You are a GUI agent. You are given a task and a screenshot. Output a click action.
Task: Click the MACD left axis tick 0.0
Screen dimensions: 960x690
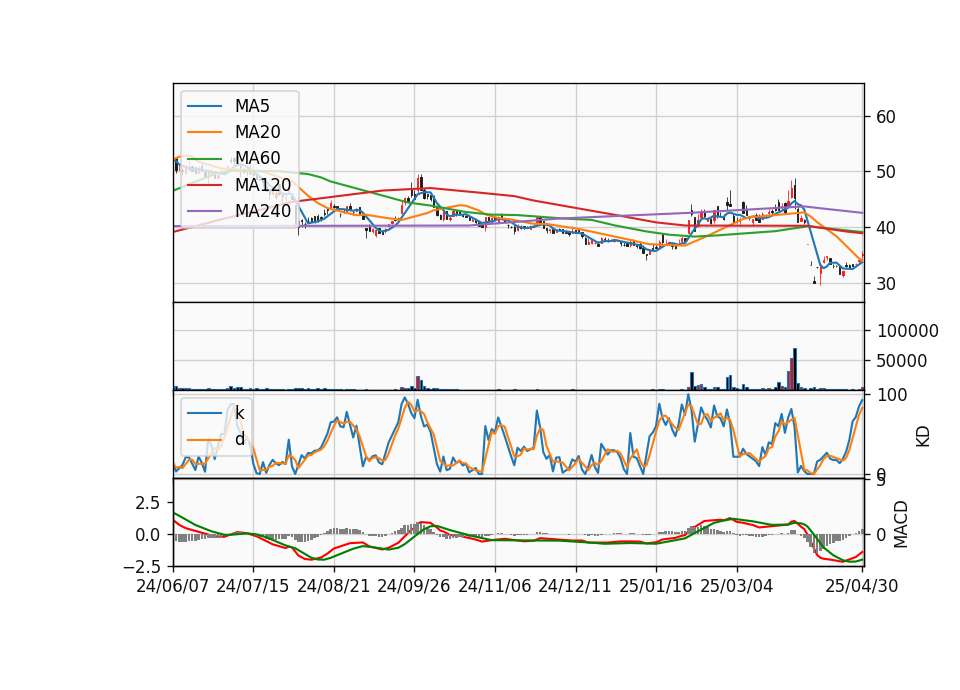(148, 534)
